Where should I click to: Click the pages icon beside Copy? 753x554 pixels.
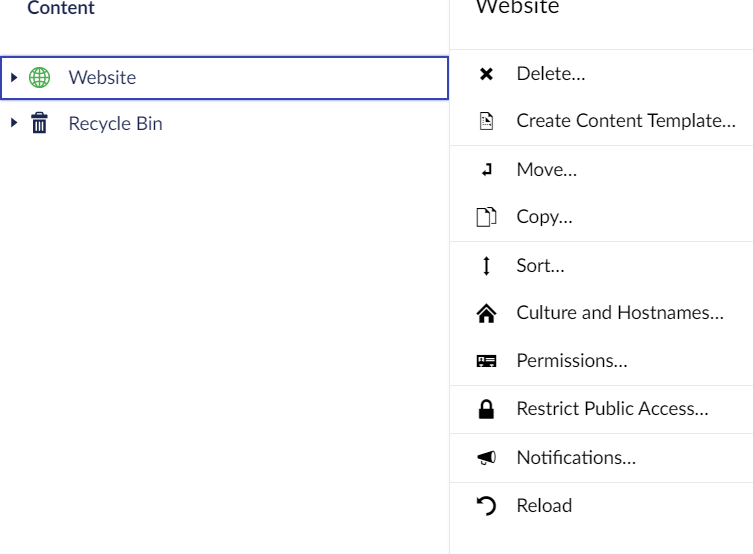pyautogui.click(x=486, y=217)
